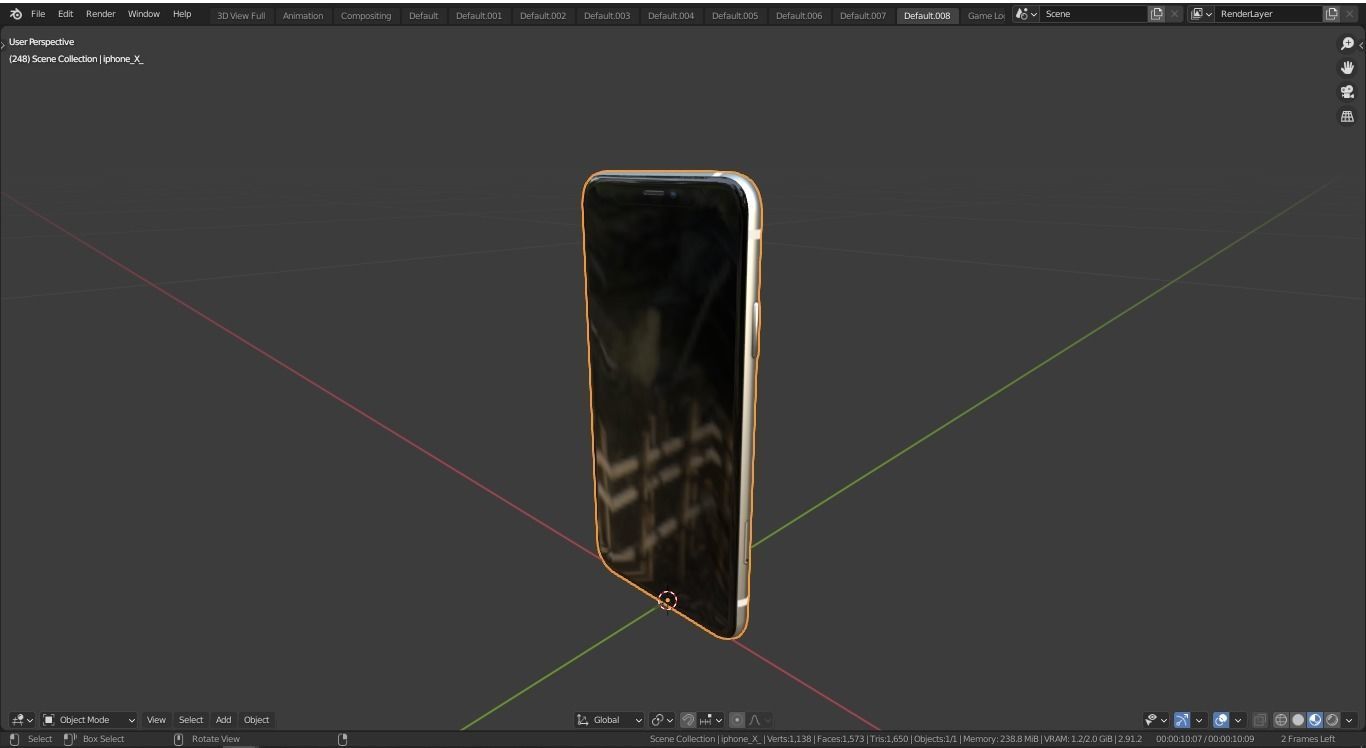This screenshot has width=1366, height=748.
Task: Click the RenderLayer name field
Action: point(1269,14)
